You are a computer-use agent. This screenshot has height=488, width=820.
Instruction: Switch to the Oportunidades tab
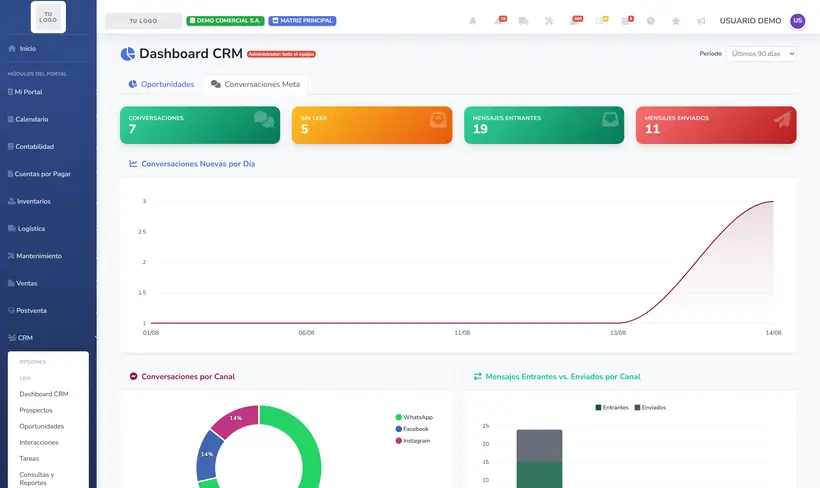tap(161, 84)
